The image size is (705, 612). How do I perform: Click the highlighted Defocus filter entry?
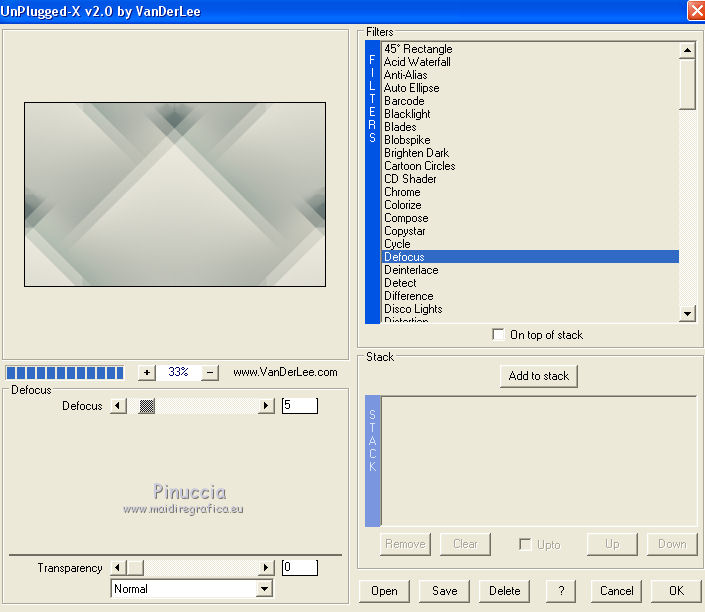tap(530, 257)
